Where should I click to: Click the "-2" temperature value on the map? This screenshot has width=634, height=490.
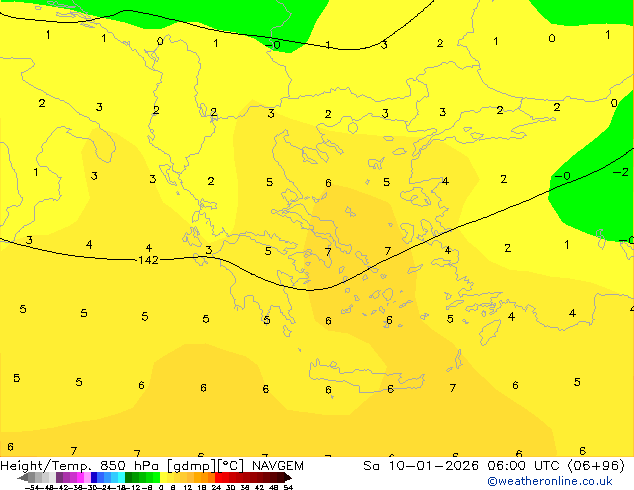(x=621, y=172)
